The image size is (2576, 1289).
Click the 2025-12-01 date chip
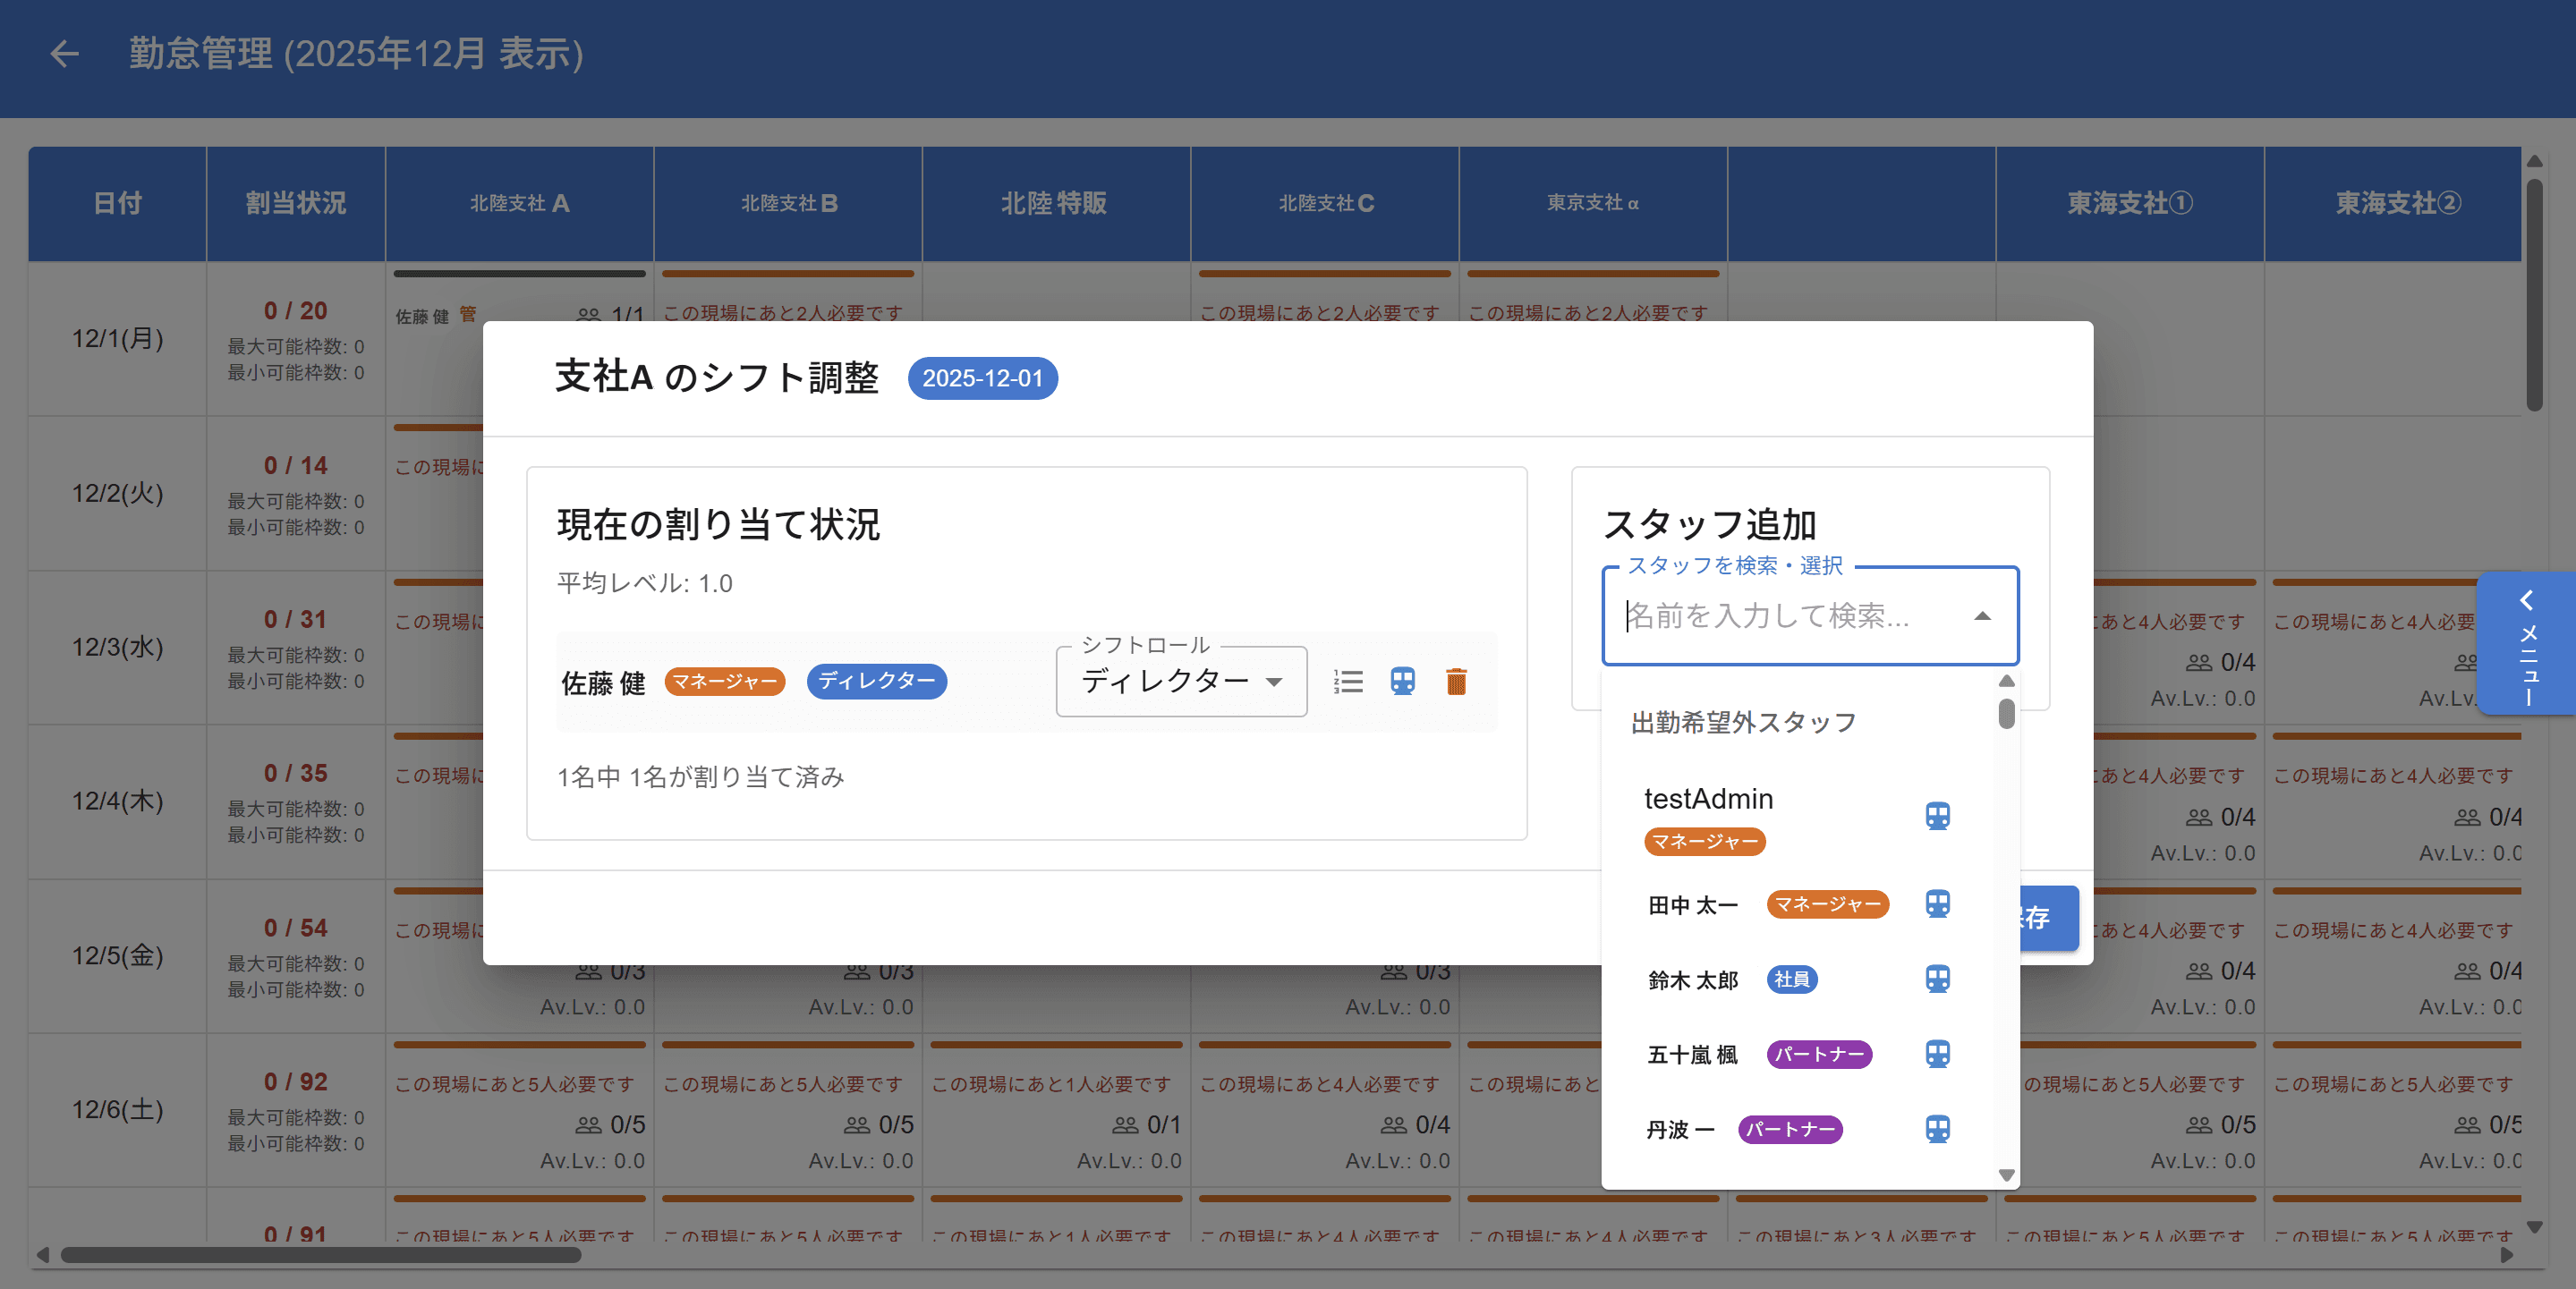982,378
